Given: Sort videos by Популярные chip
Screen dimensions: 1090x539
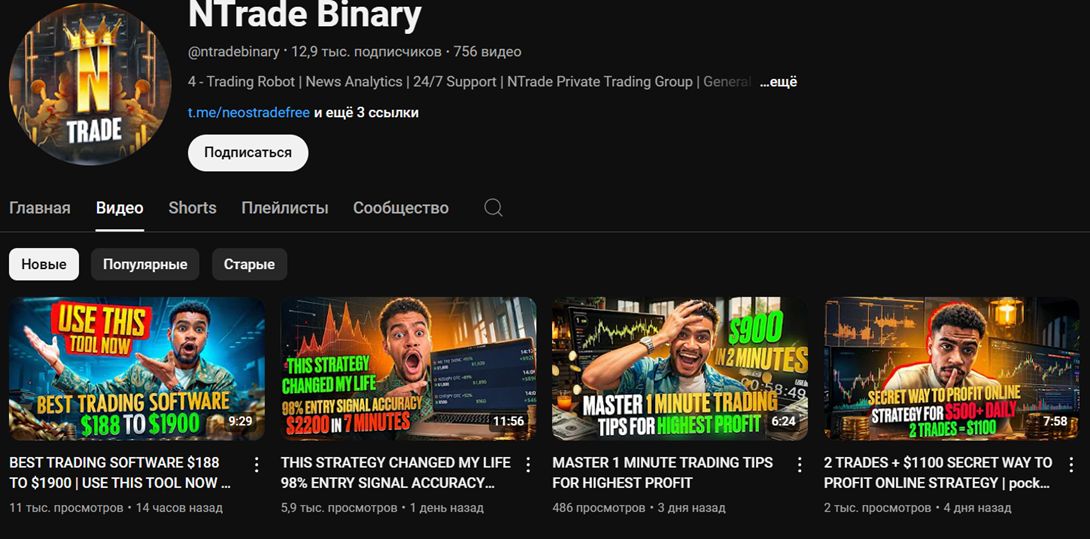Looking at the screenshot, I should [x=145, y=264].
